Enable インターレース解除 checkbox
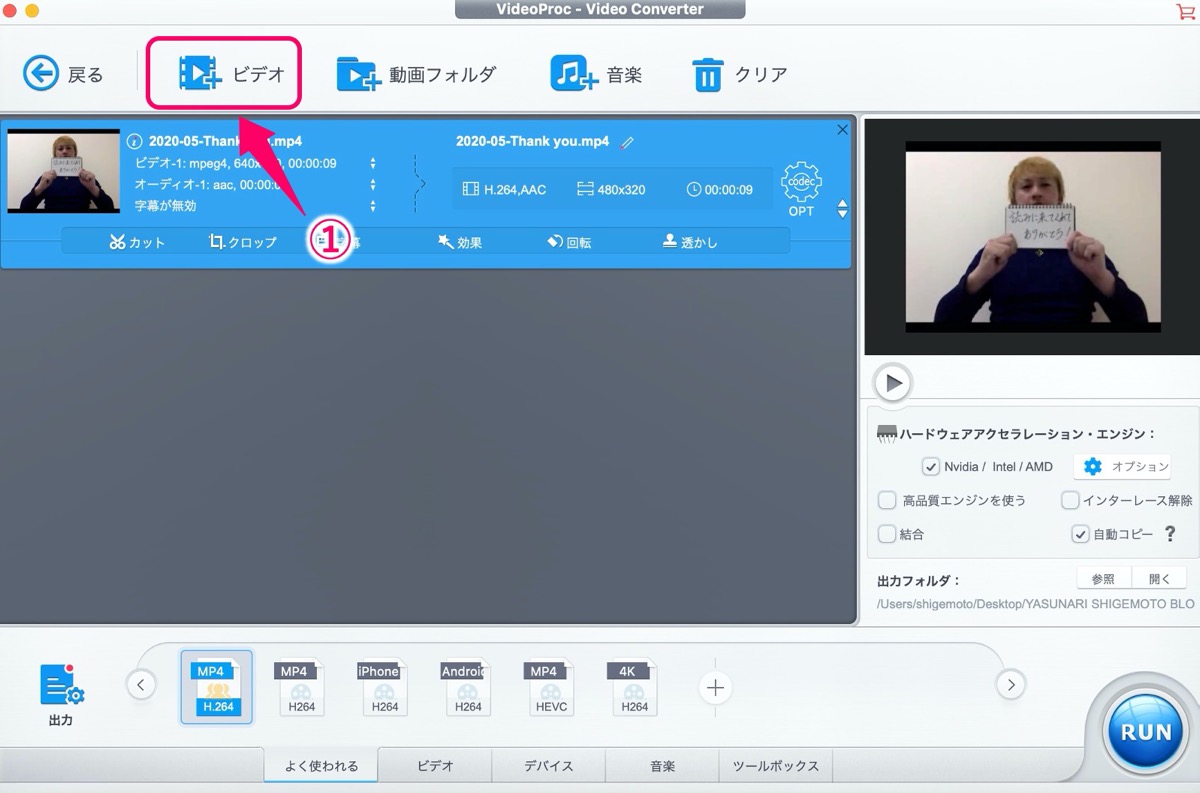The width and height of the screenshot is (1200, 793). 1070,500
